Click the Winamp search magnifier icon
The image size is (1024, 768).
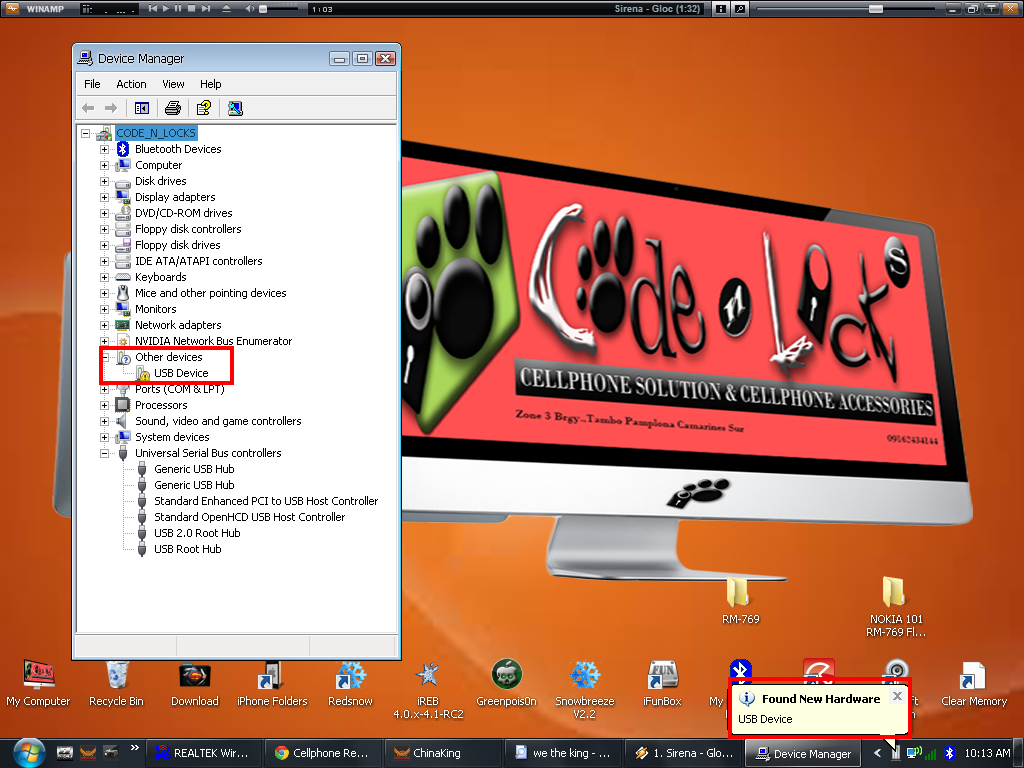pos(739,9)
